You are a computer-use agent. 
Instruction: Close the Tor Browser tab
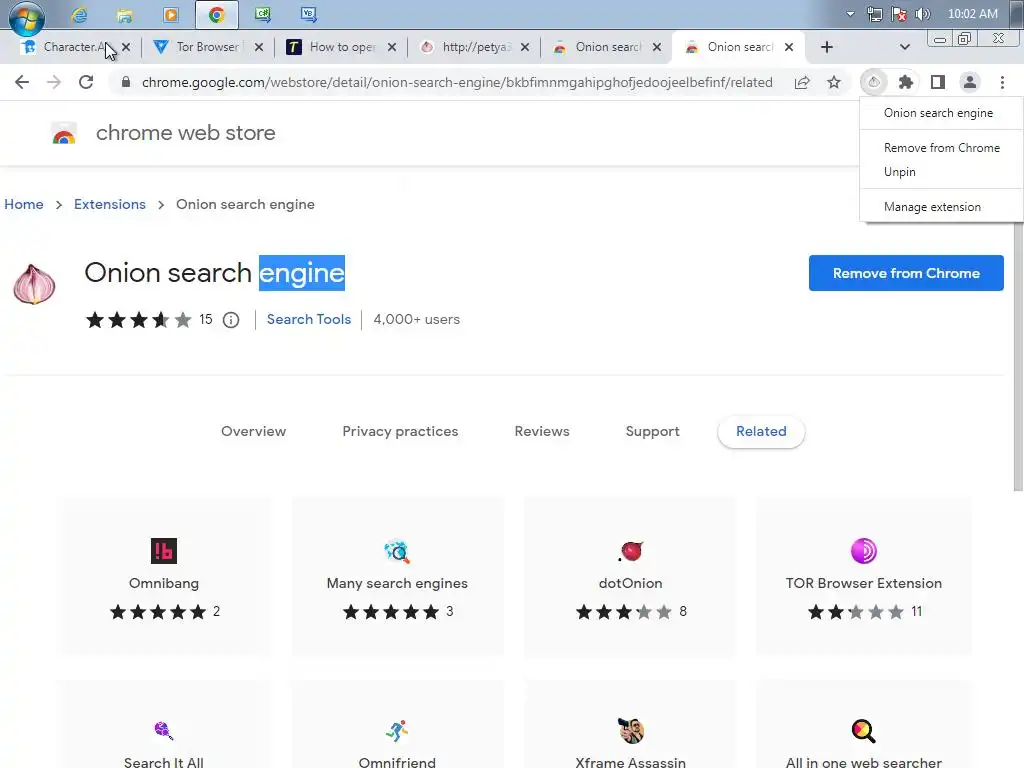[259, 47]
